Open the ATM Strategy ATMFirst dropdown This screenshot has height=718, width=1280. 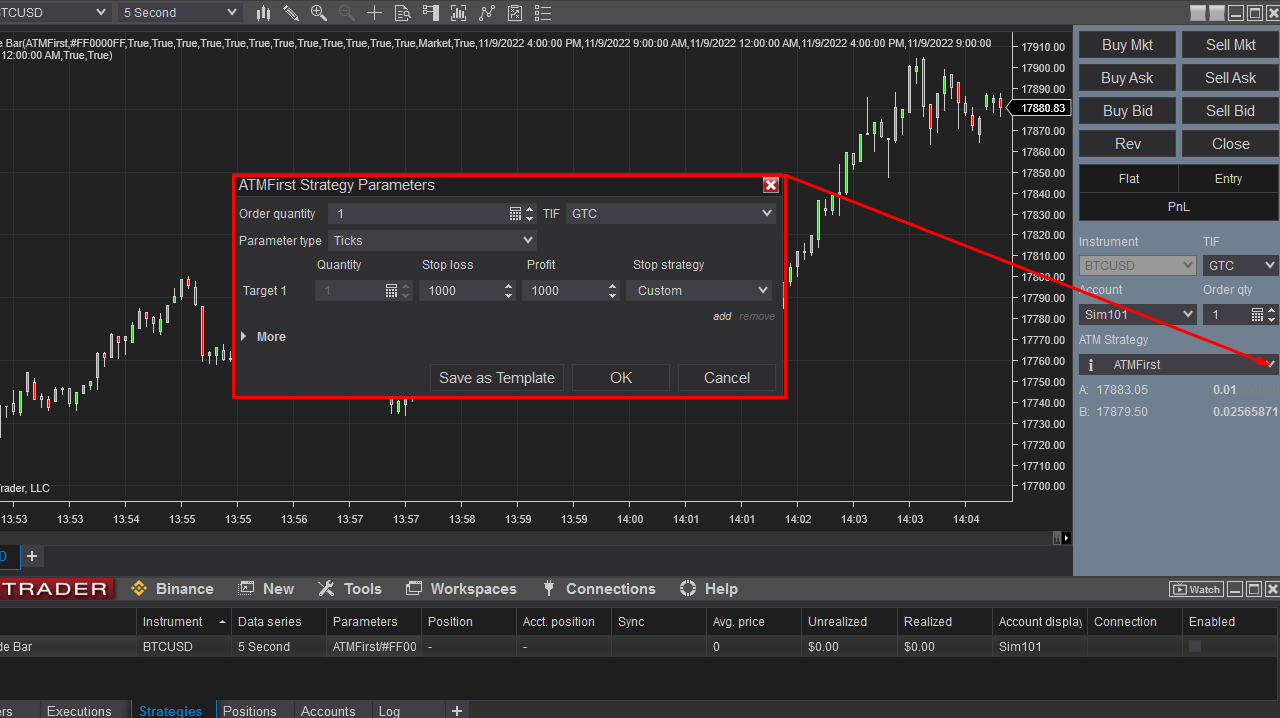pyautogui.click(x=1178, y=365)
